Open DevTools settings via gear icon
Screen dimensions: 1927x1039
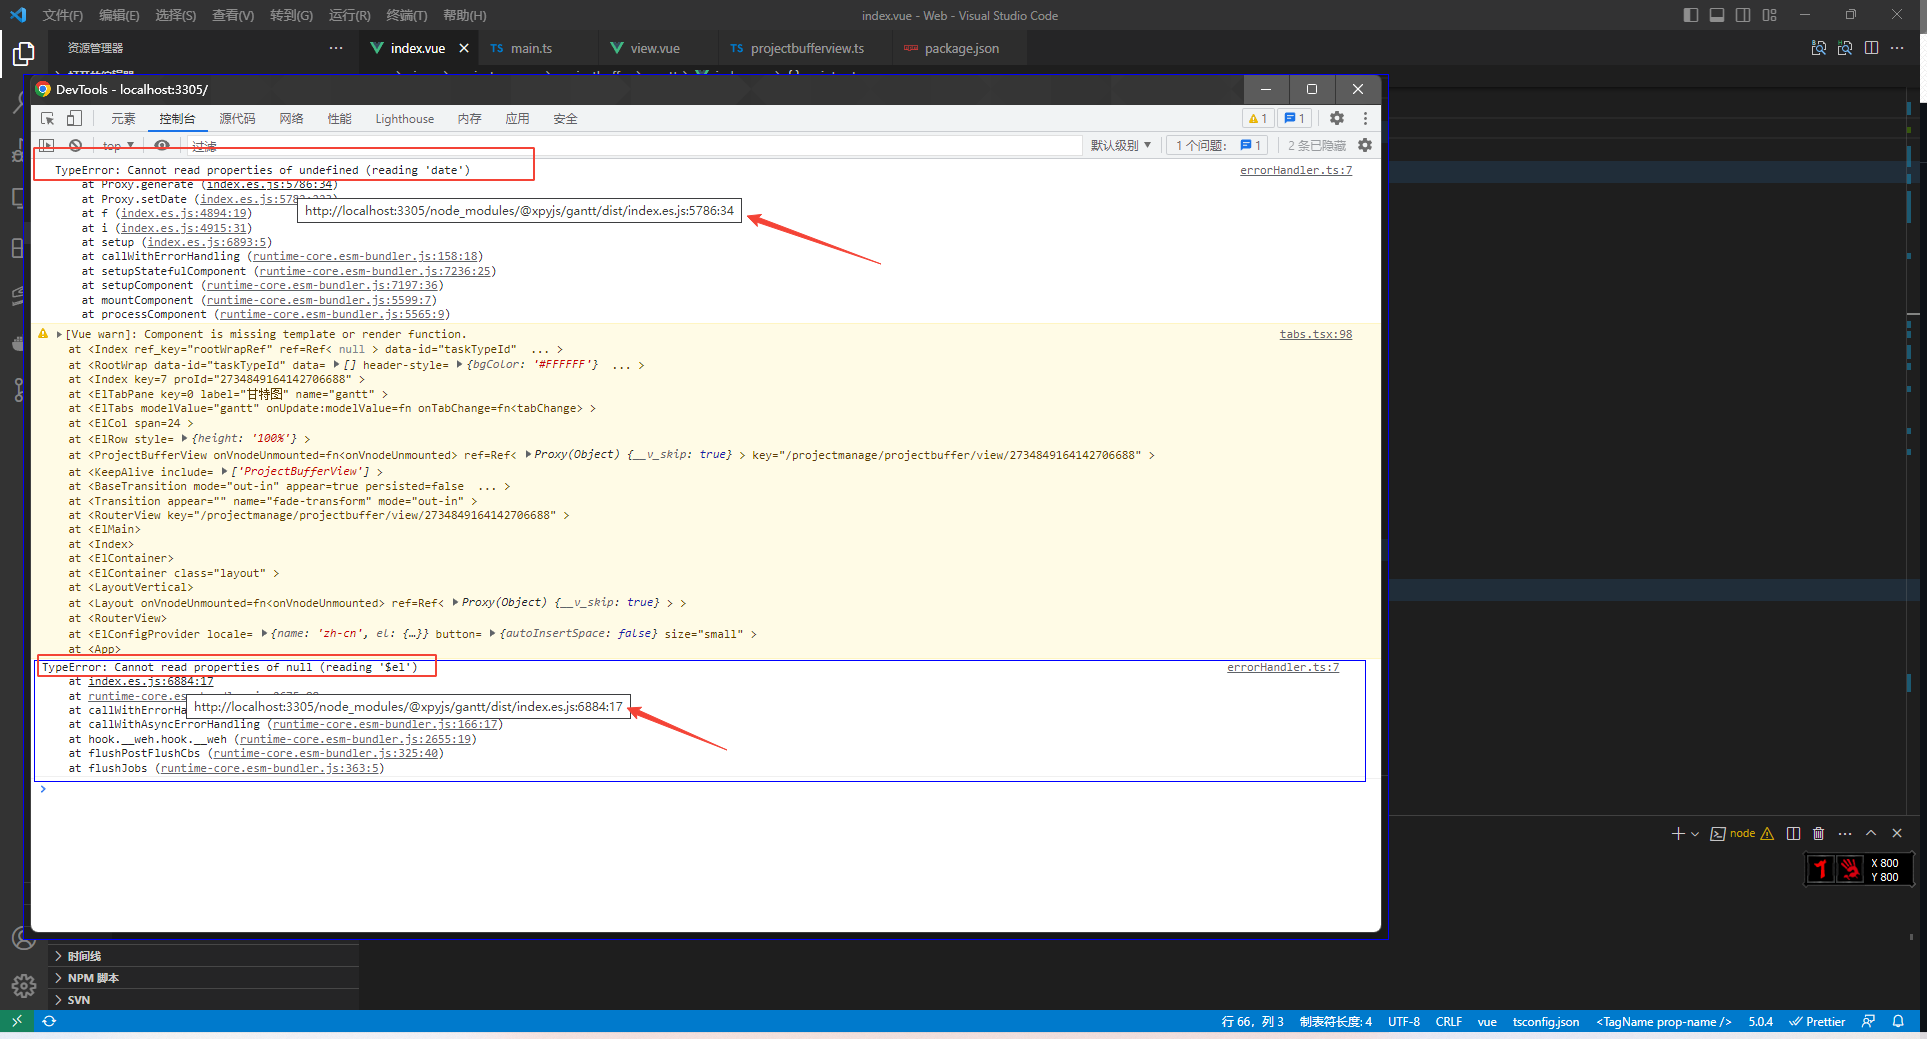[1338, 118]
